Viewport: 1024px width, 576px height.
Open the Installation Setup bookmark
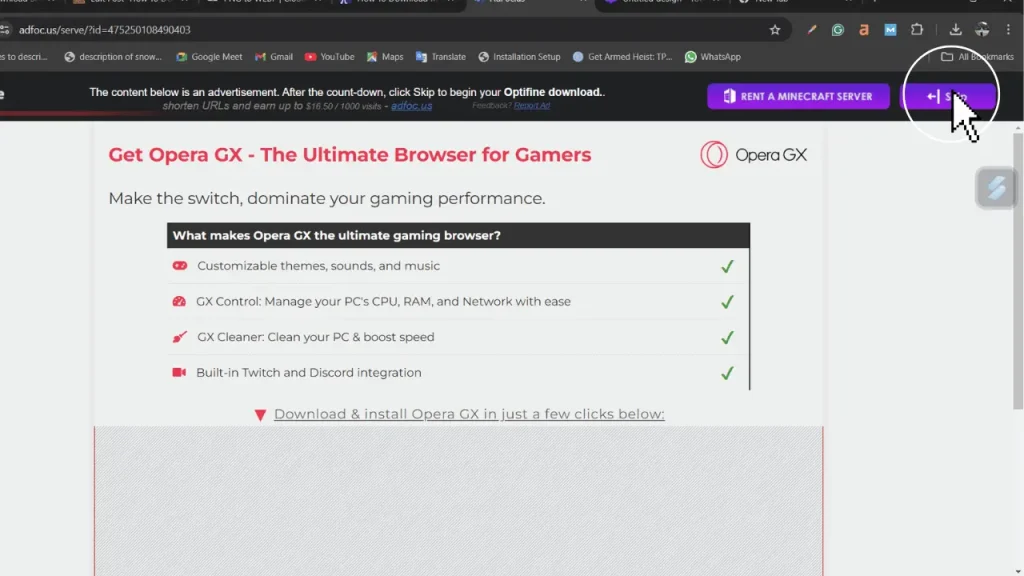point(520,57)
